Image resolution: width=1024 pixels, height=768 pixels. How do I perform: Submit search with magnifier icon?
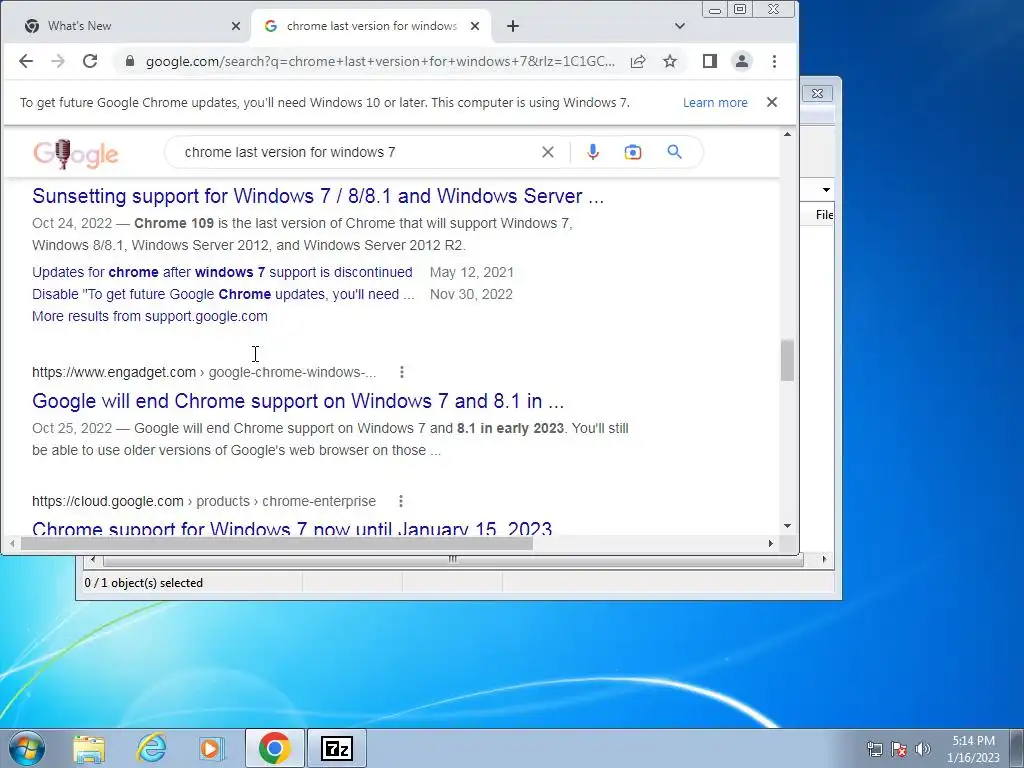coord(675,152)
